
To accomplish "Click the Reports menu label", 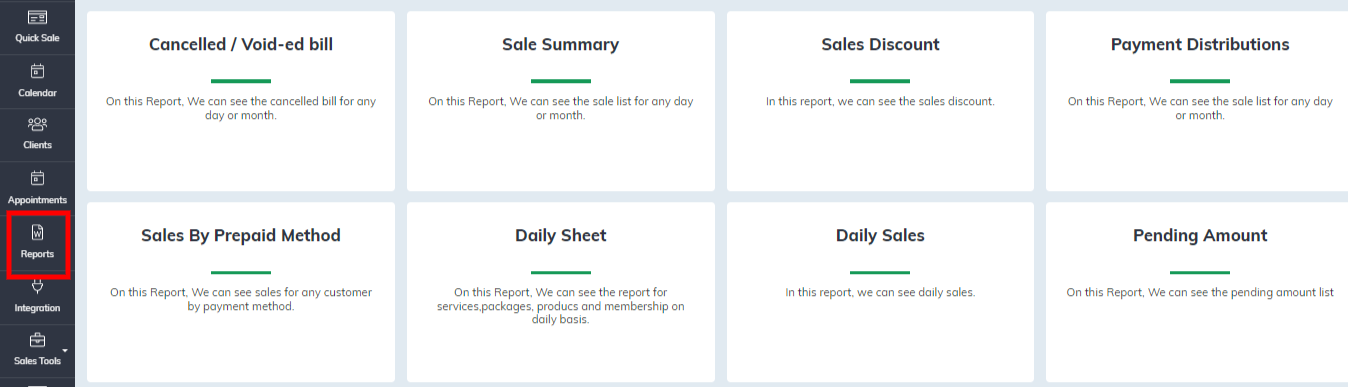I will coord(37,254).
